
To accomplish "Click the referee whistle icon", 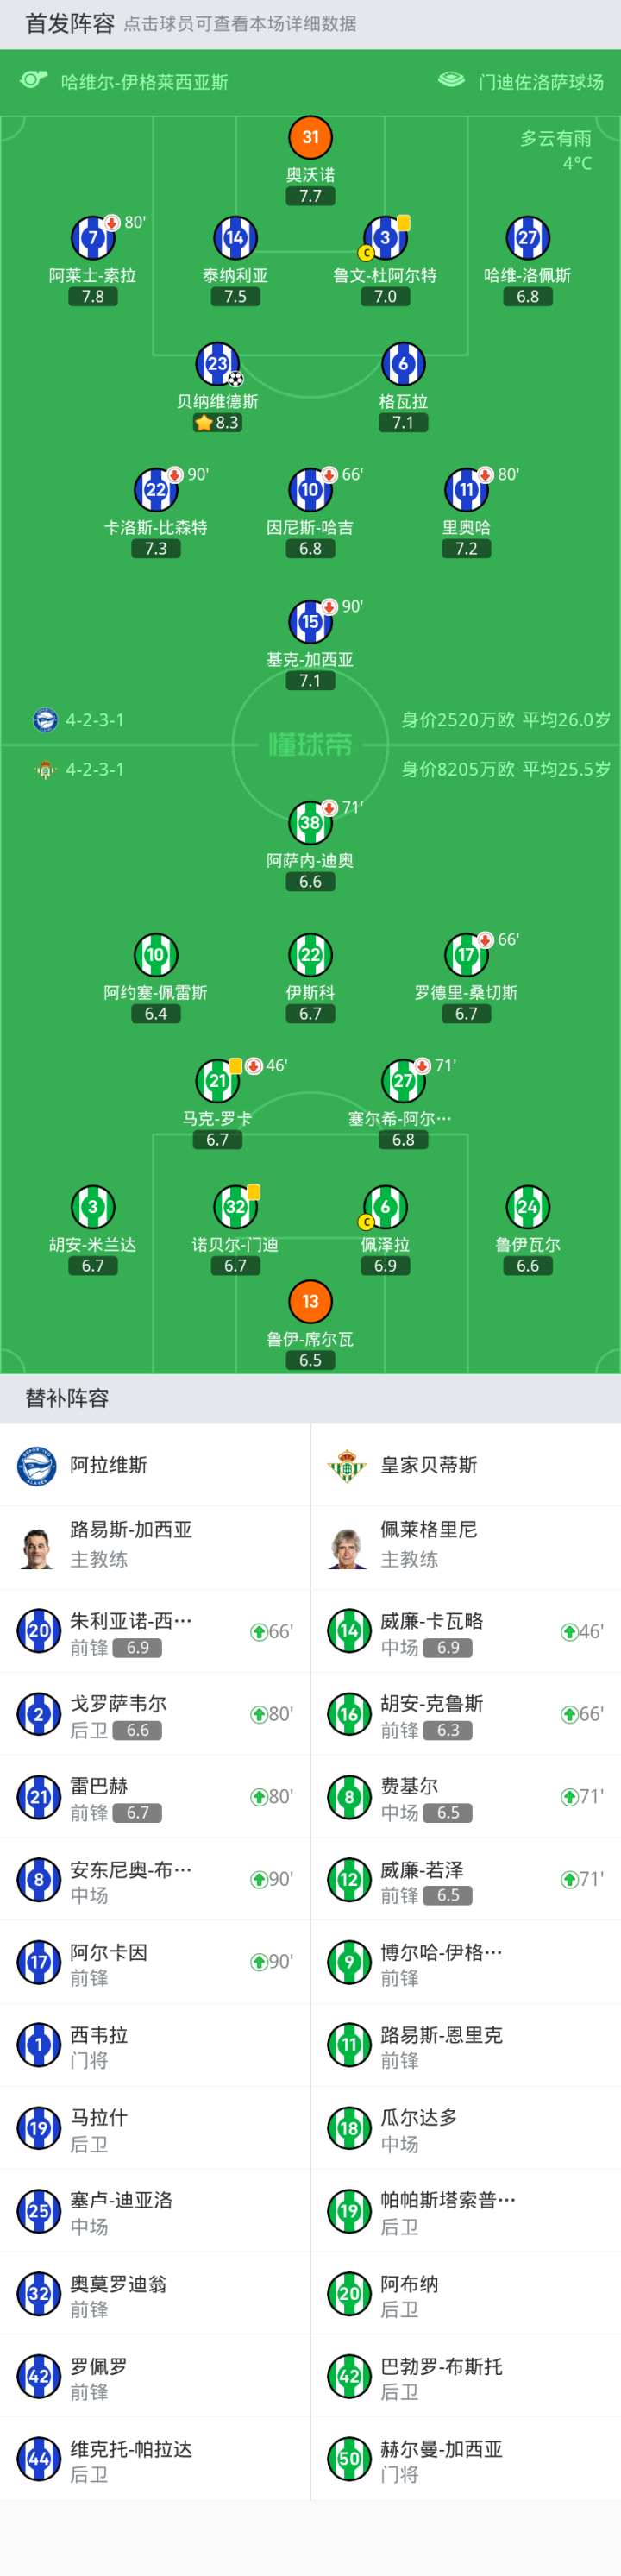I will (x=34, y=80).
